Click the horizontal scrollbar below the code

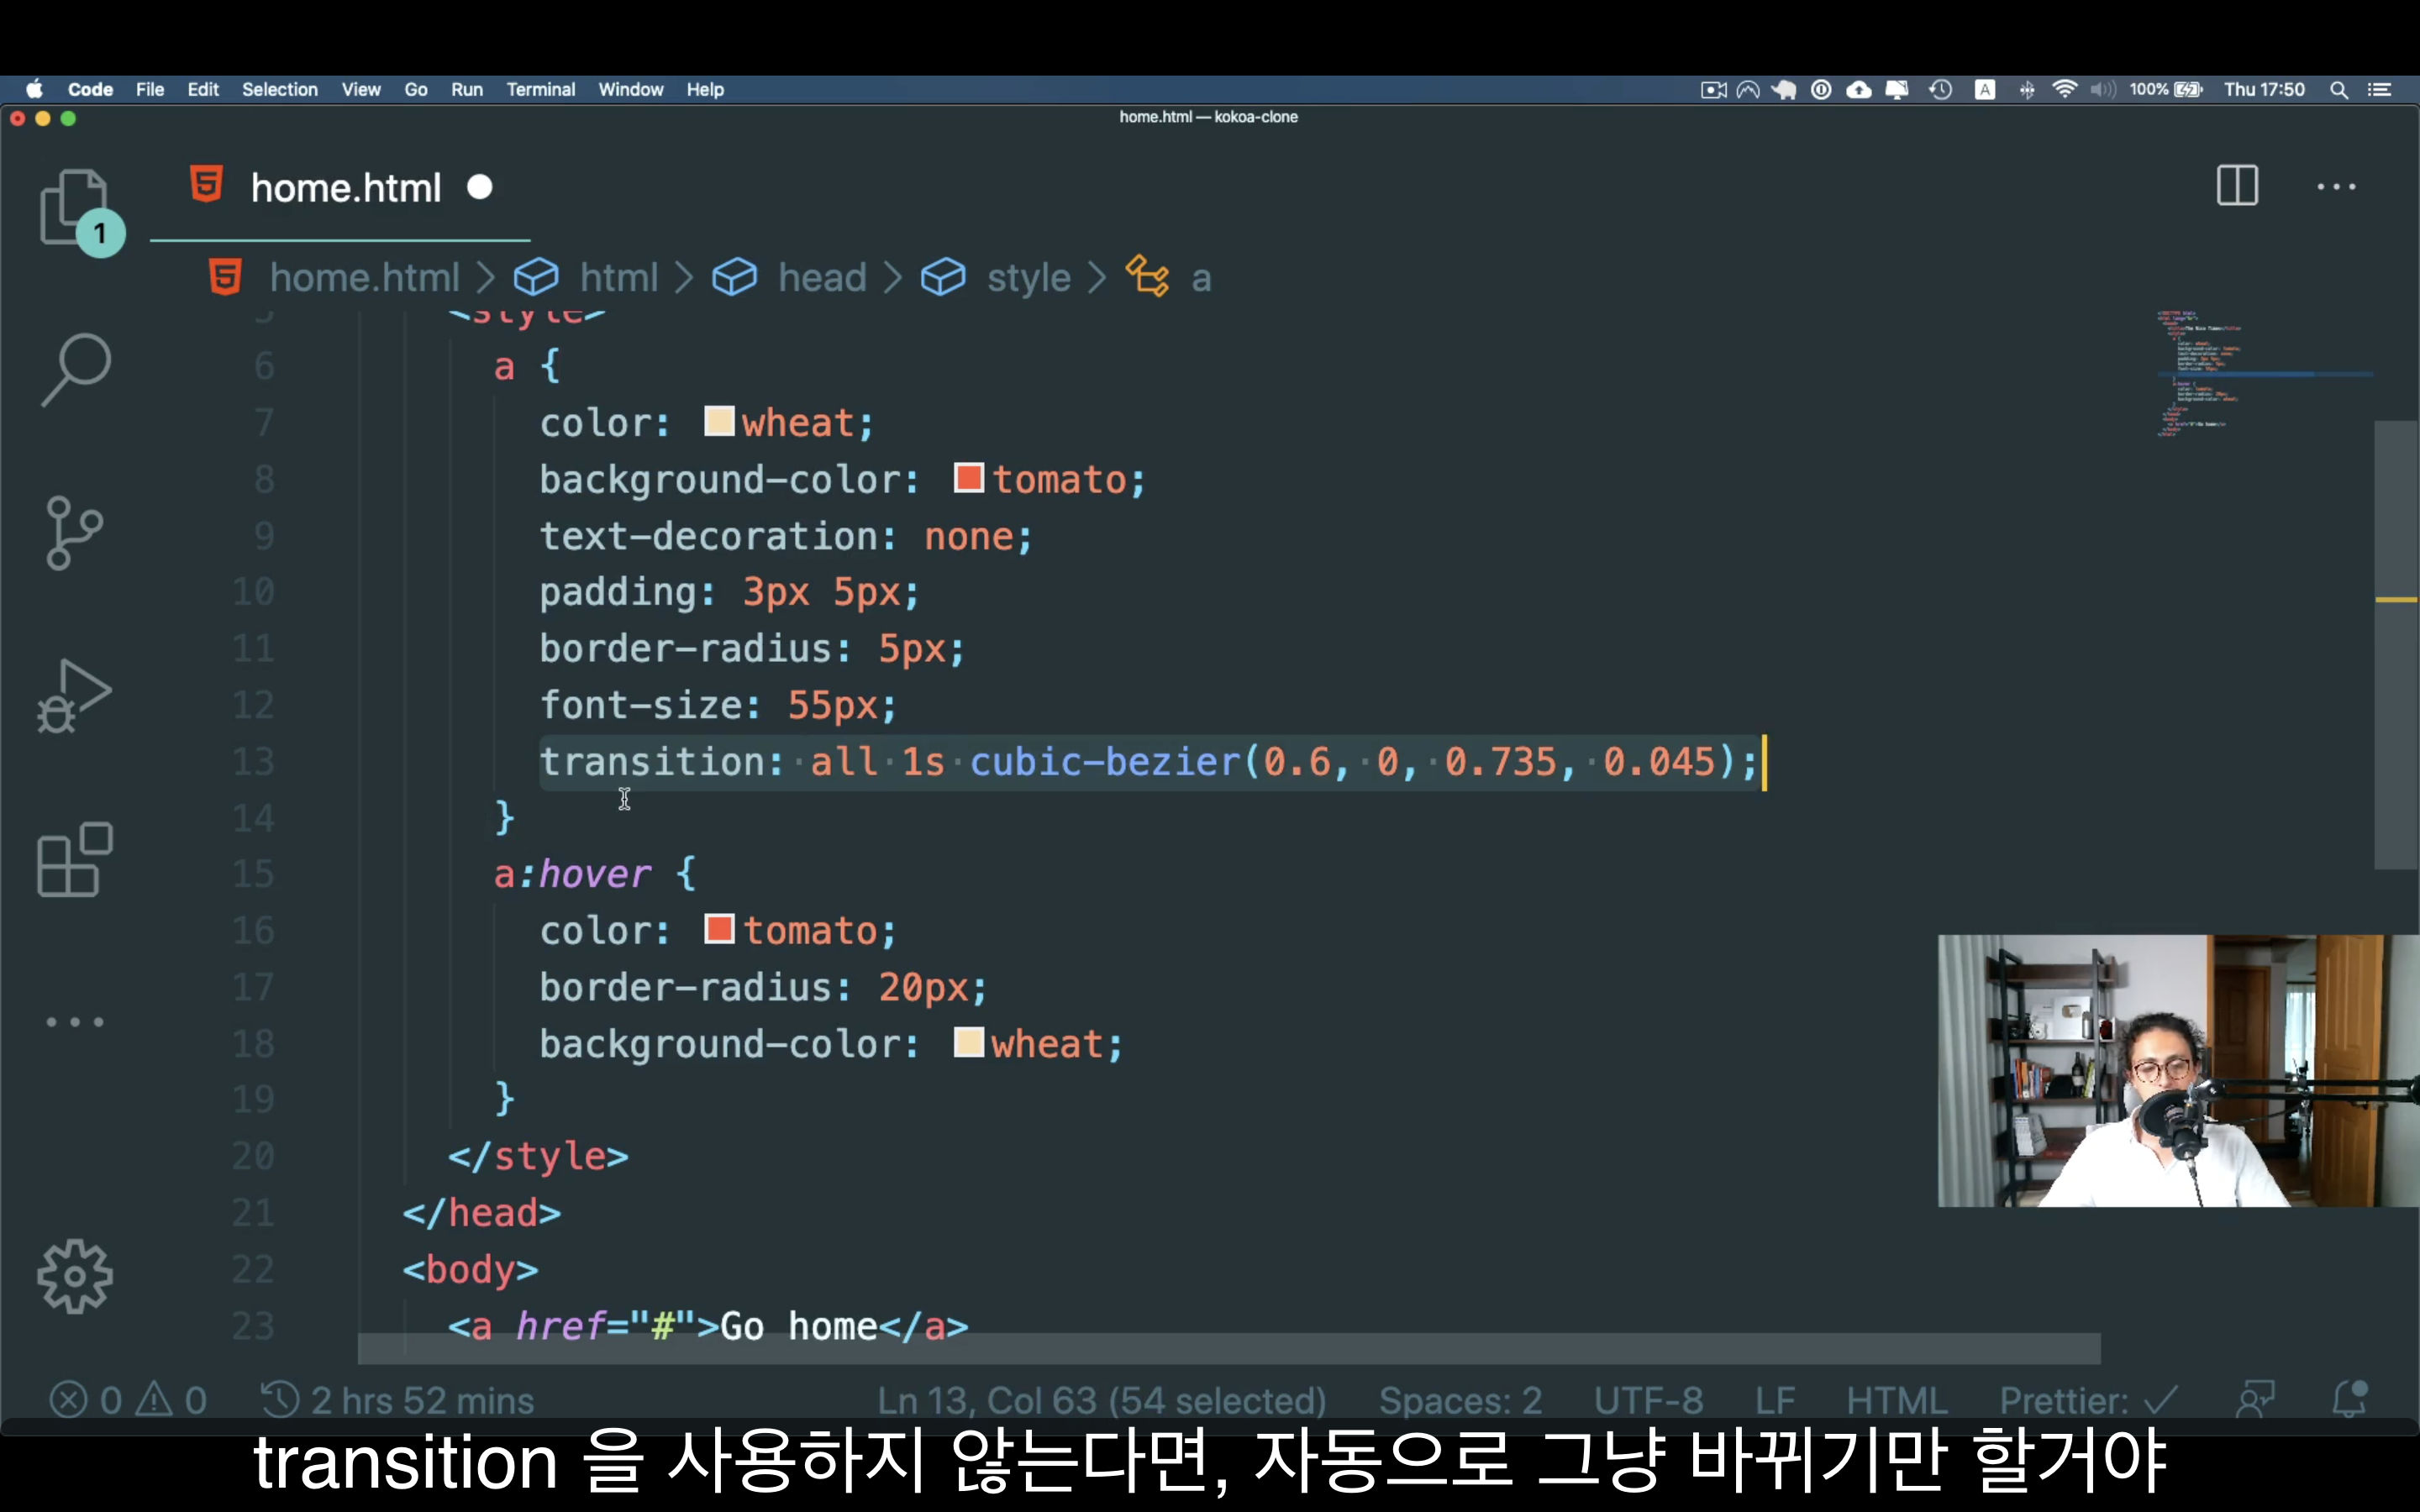pyautogui.click(x=1228, y=1348)
